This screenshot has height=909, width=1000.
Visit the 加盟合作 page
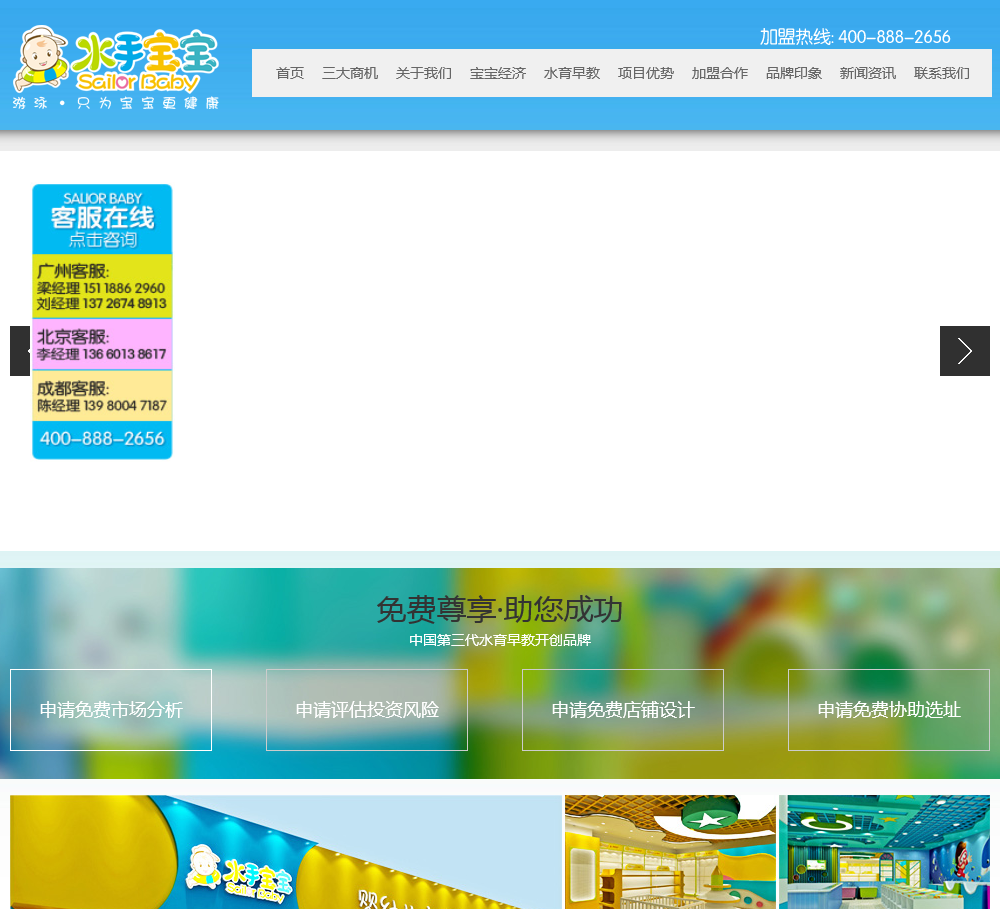click(719, 73)
